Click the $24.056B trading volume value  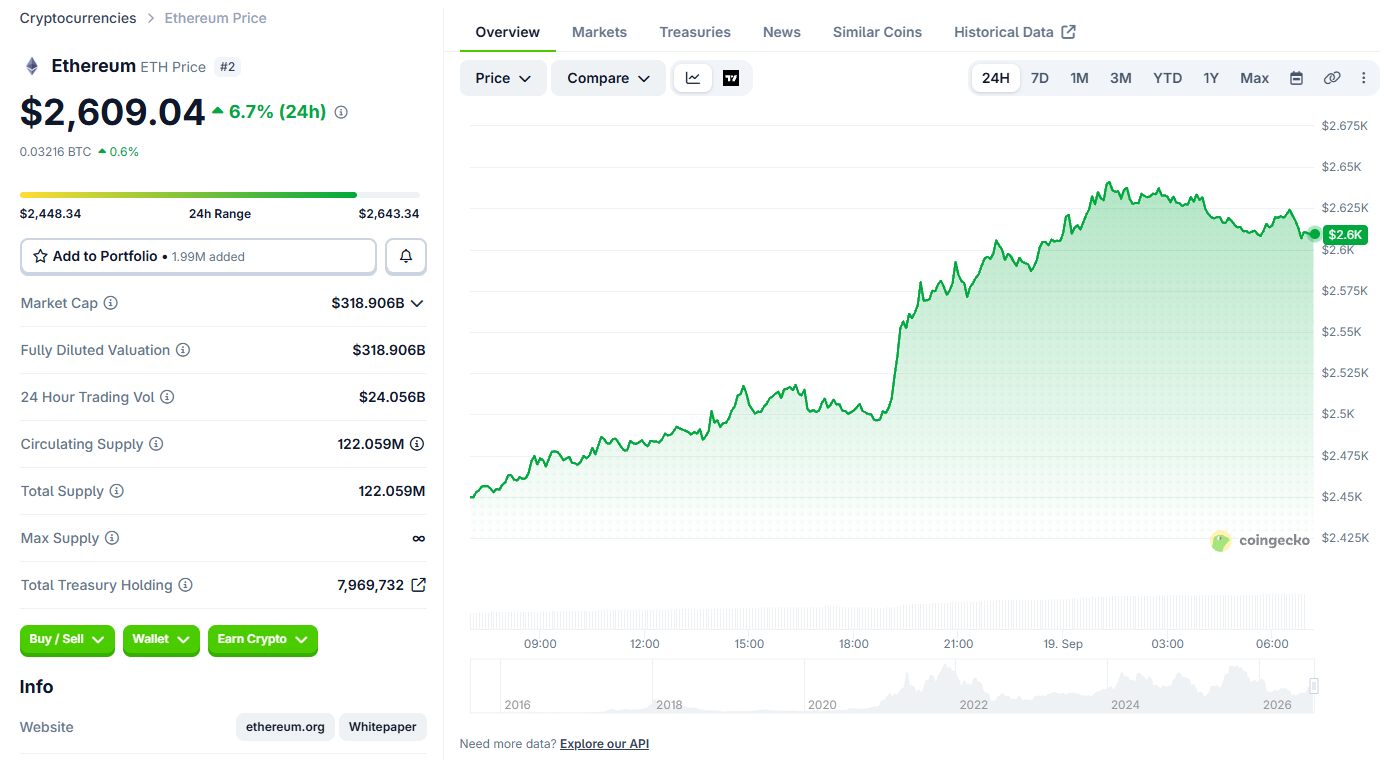pos(392,397)
